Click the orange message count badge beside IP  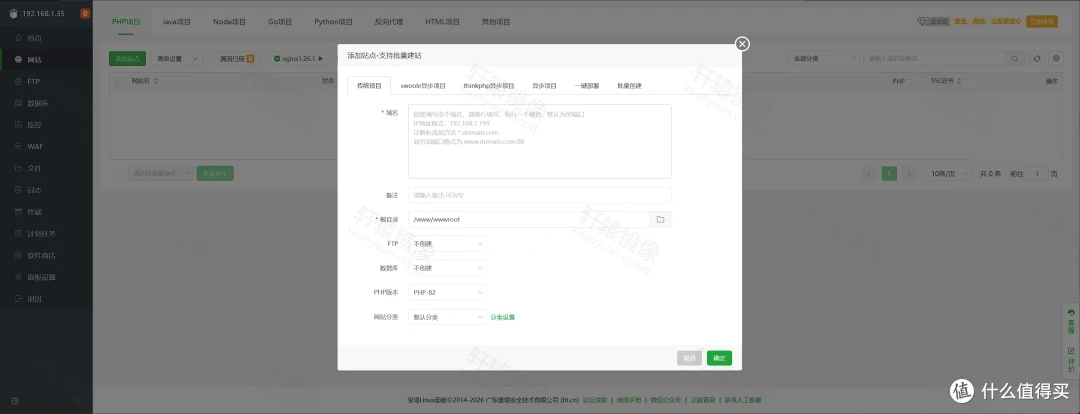[85, 13]
